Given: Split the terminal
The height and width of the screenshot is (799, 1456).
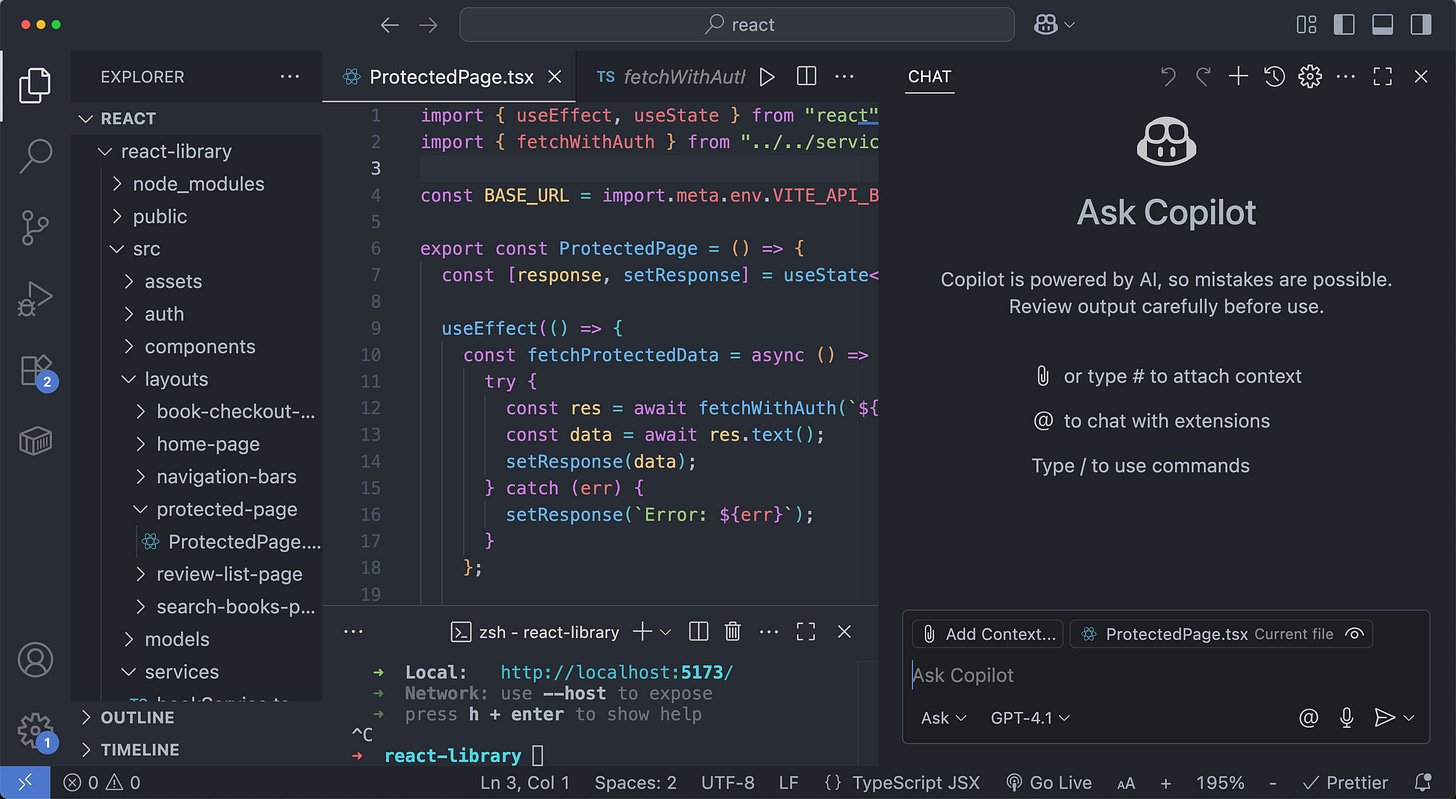Looking at the screenshot, I should [x=699, y=631].
